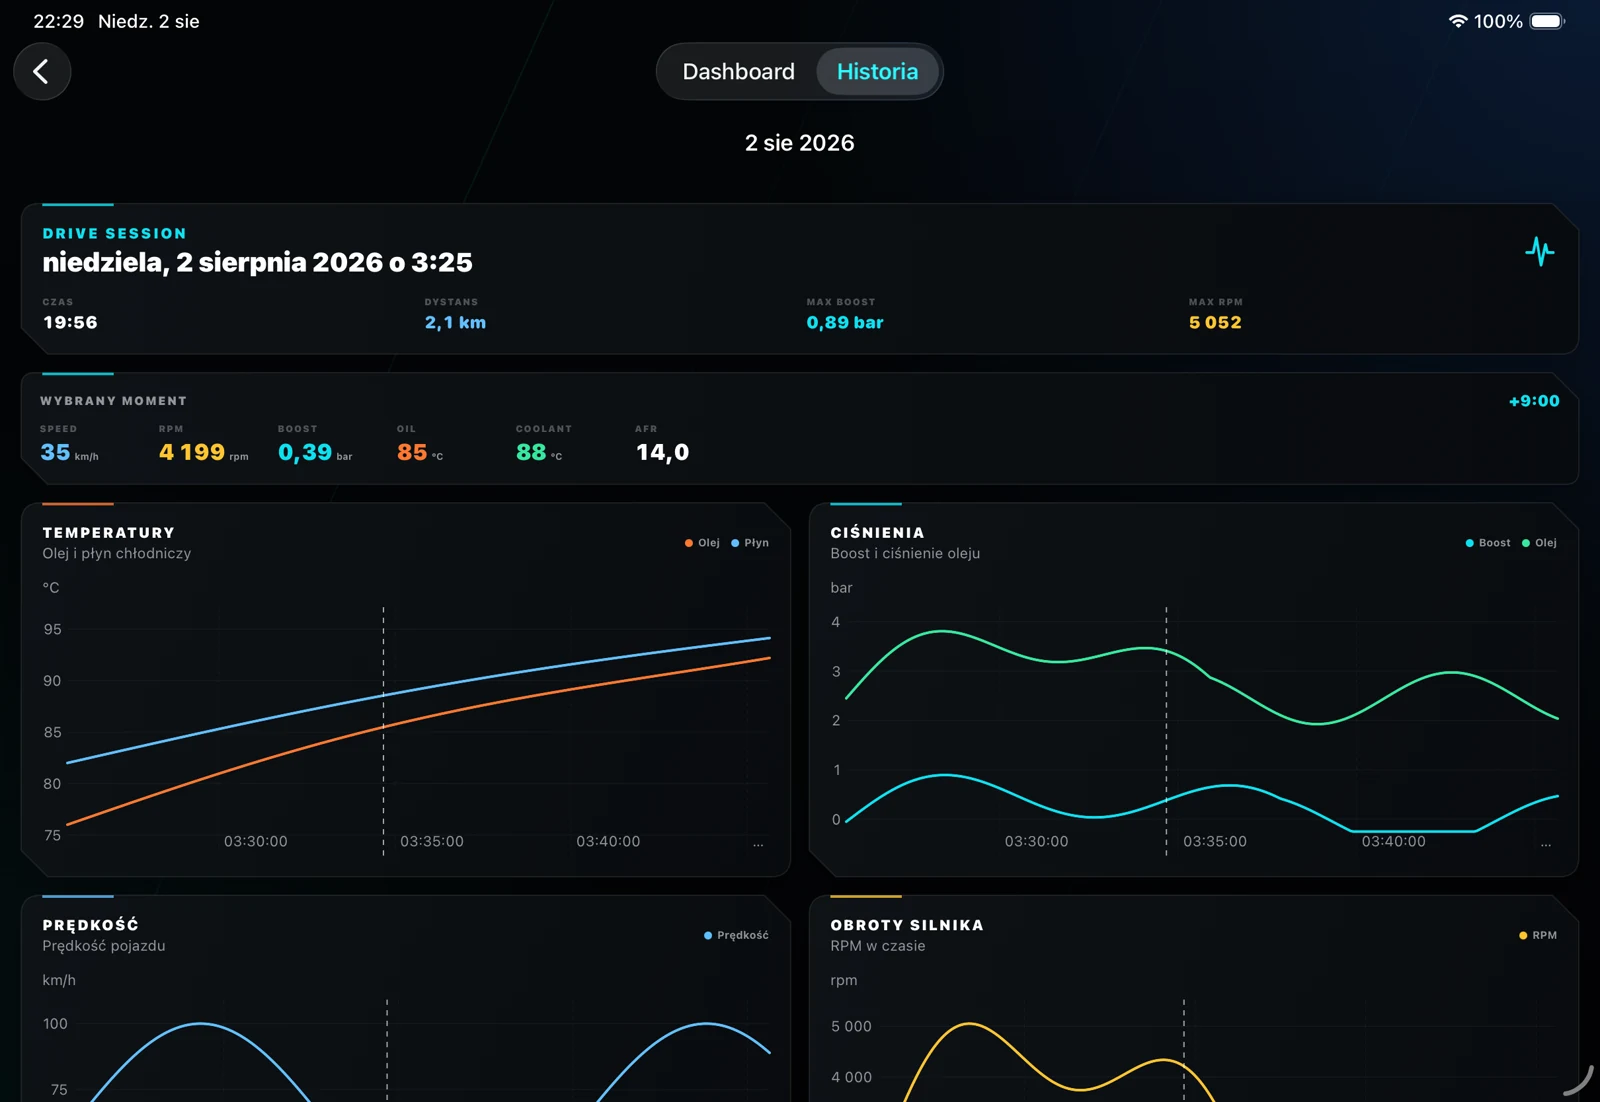Tap 03:30:00 on the Ciśnienia time axis
1600x1102 pixels.
pos(1037,841)
